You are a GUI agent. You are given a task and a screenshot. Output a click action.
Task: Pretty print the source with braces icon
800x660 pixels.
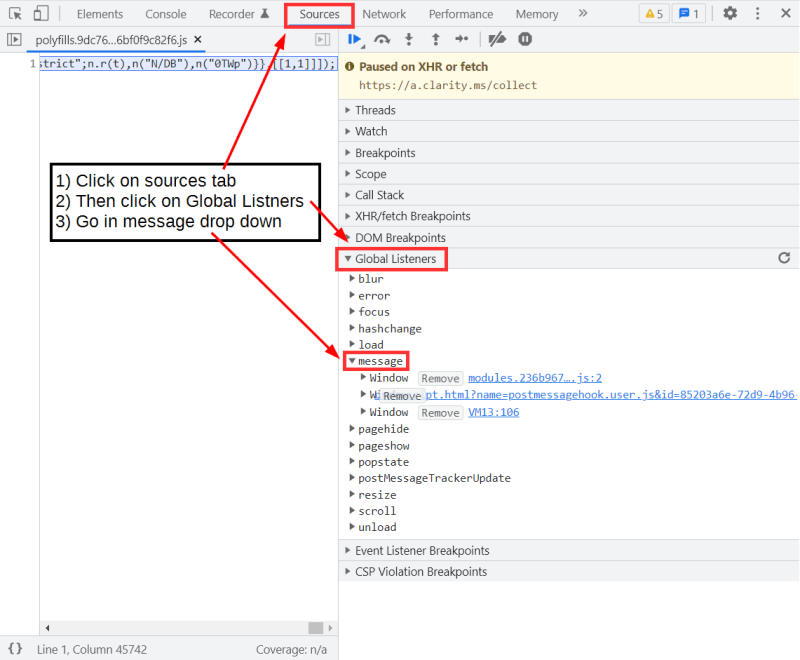click(15, 649)
